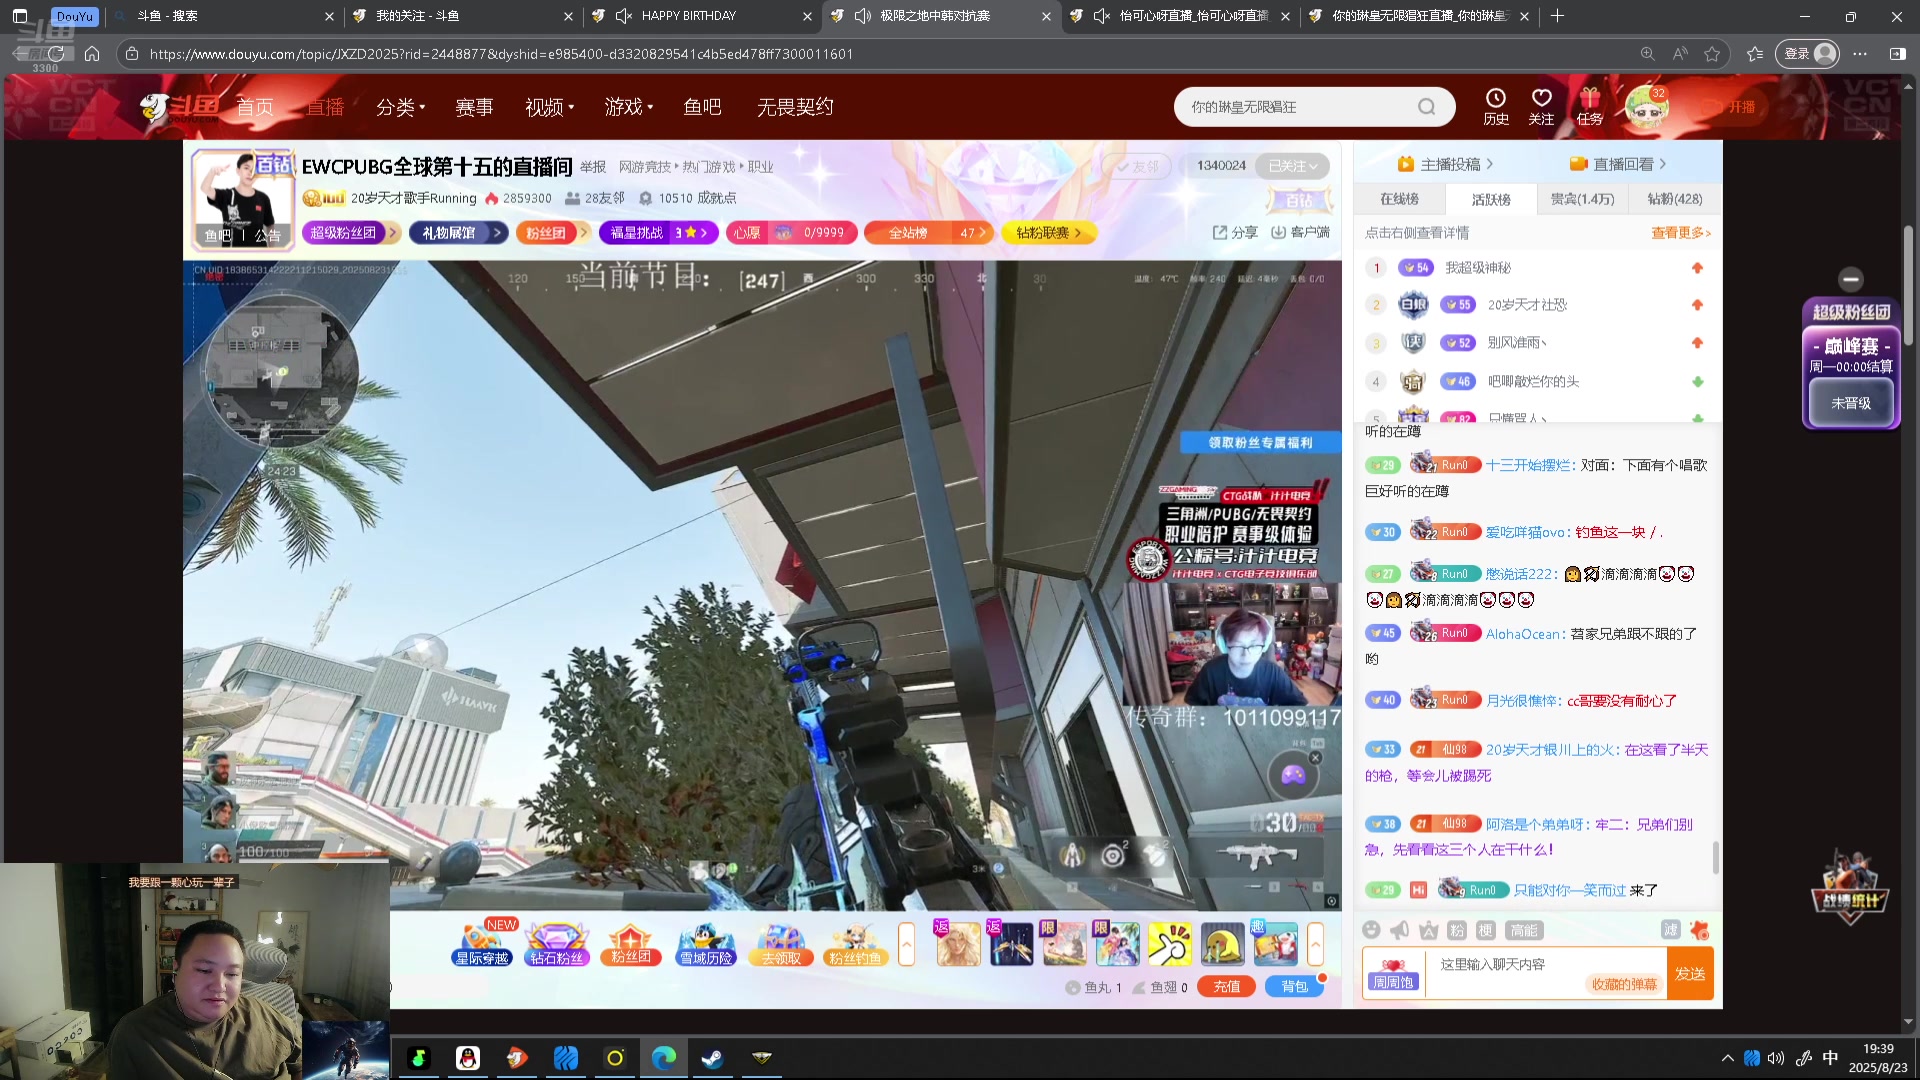Click the purple gamepad floating icon
This screenshot has height=1080, width=1920.
pos(1293,775)
